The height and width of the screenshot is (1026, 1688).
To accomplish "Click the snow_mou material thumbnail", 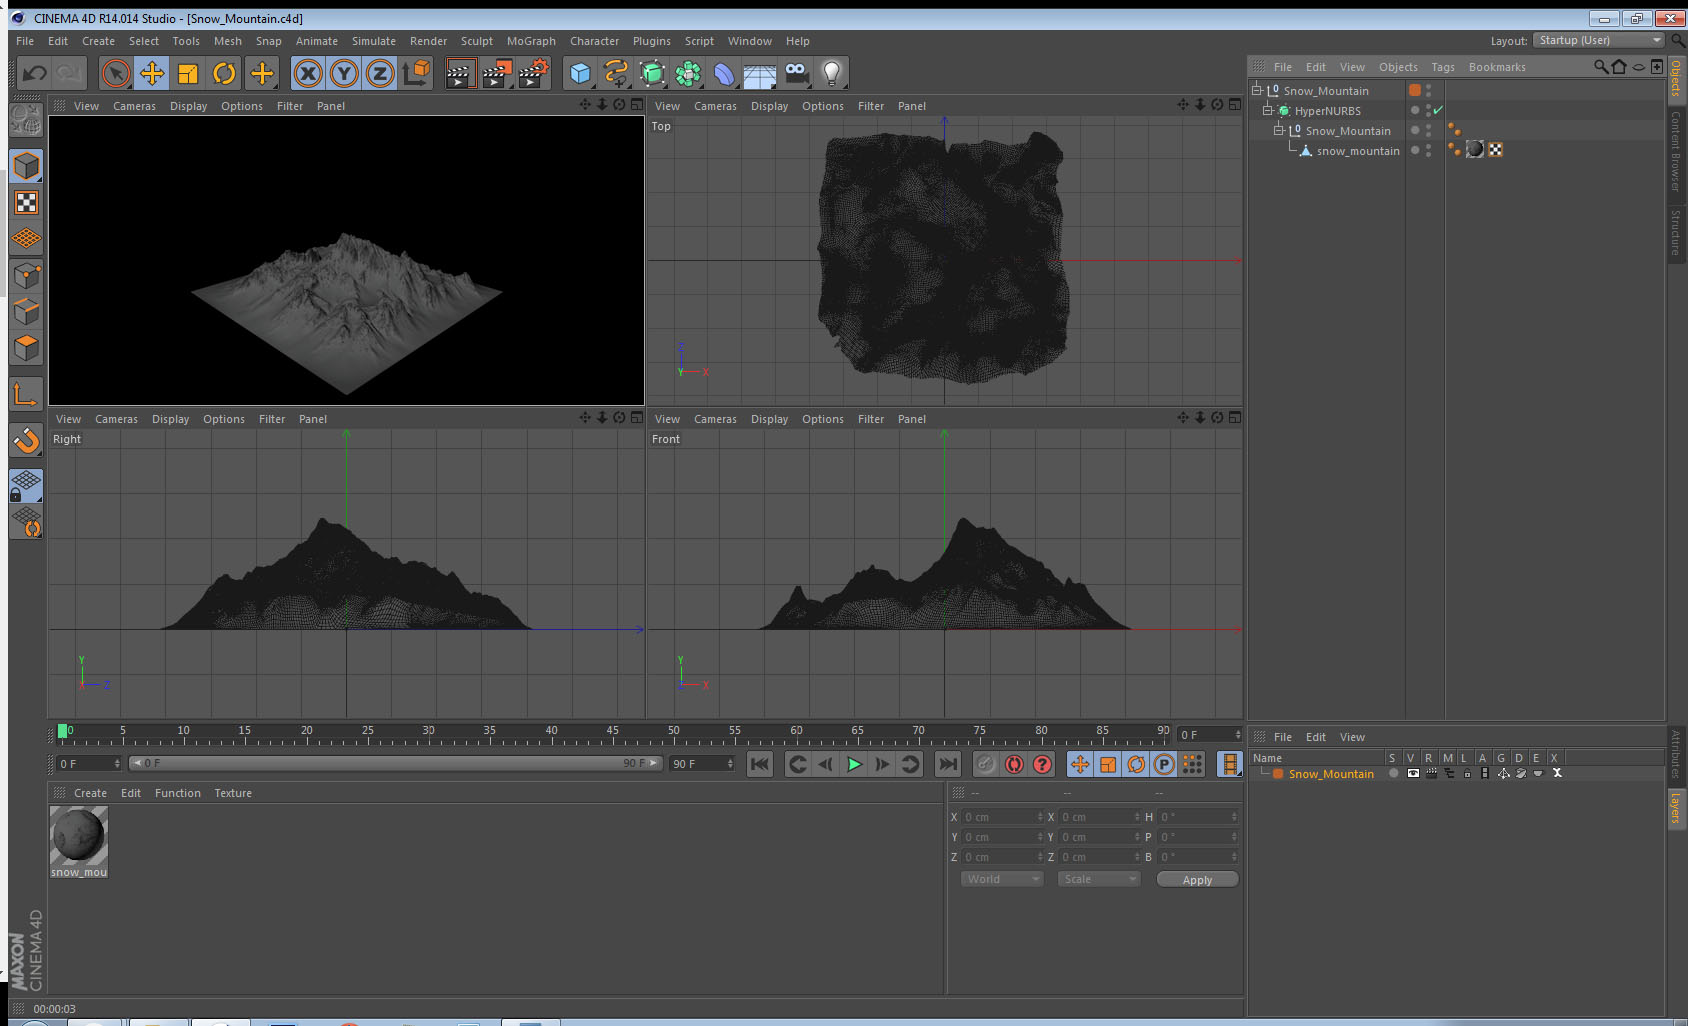I will pos(79,835).
